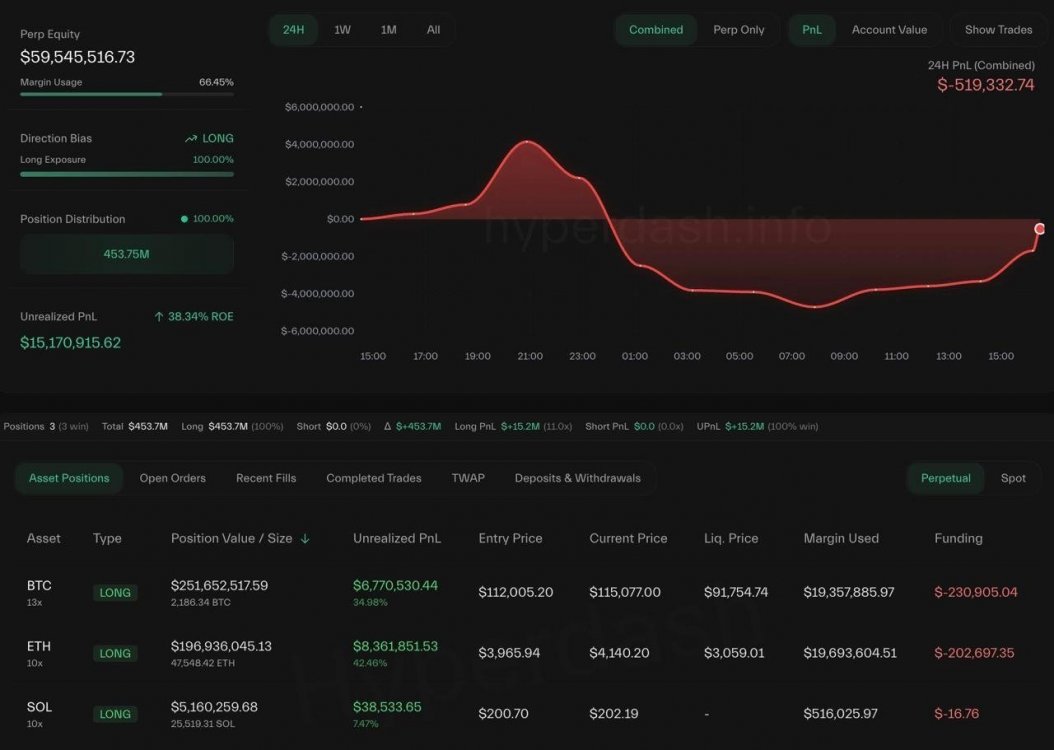The width and height of the screenshot is (1054, 750).
Task: Select the All time range
Action: pos(433,30)
